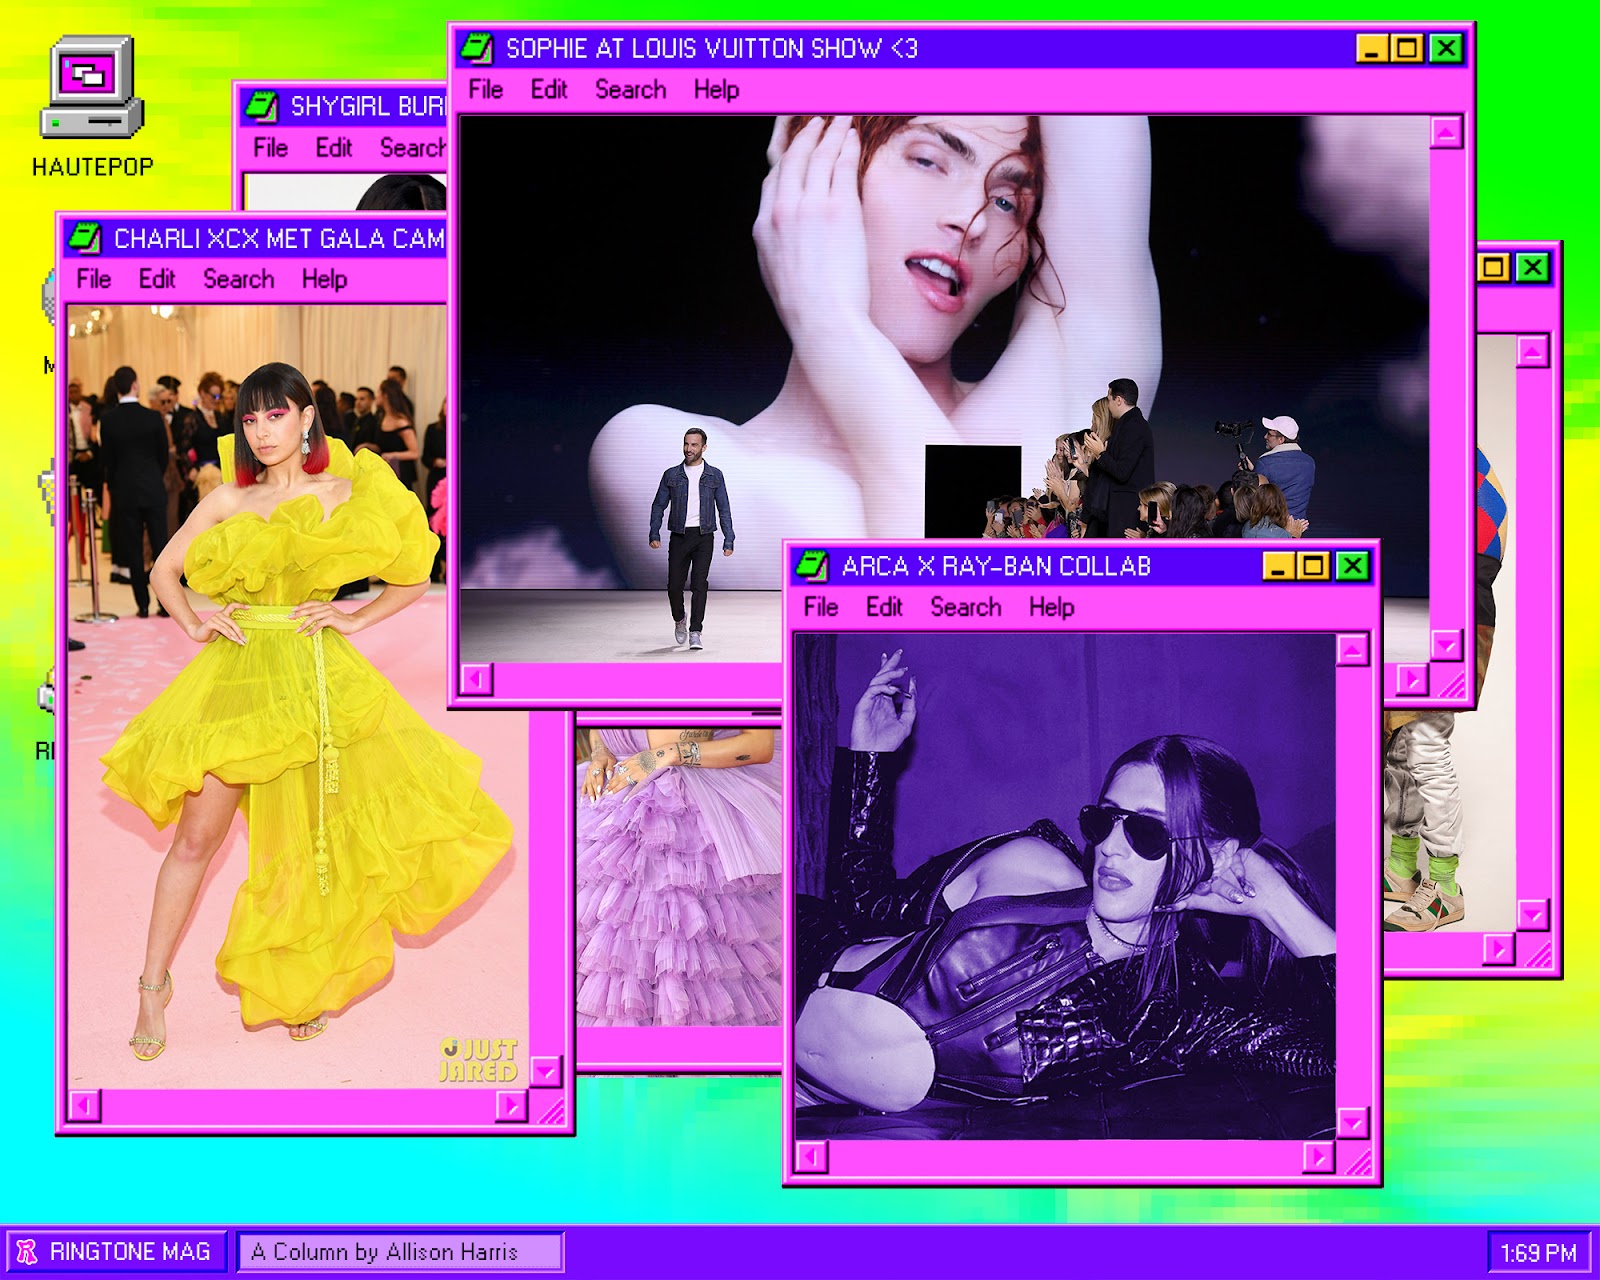This screenshot has width=1600, height=1280.
Task: Click the notepad icon in the SOPHIE window title bar
Action: [476, 47]
